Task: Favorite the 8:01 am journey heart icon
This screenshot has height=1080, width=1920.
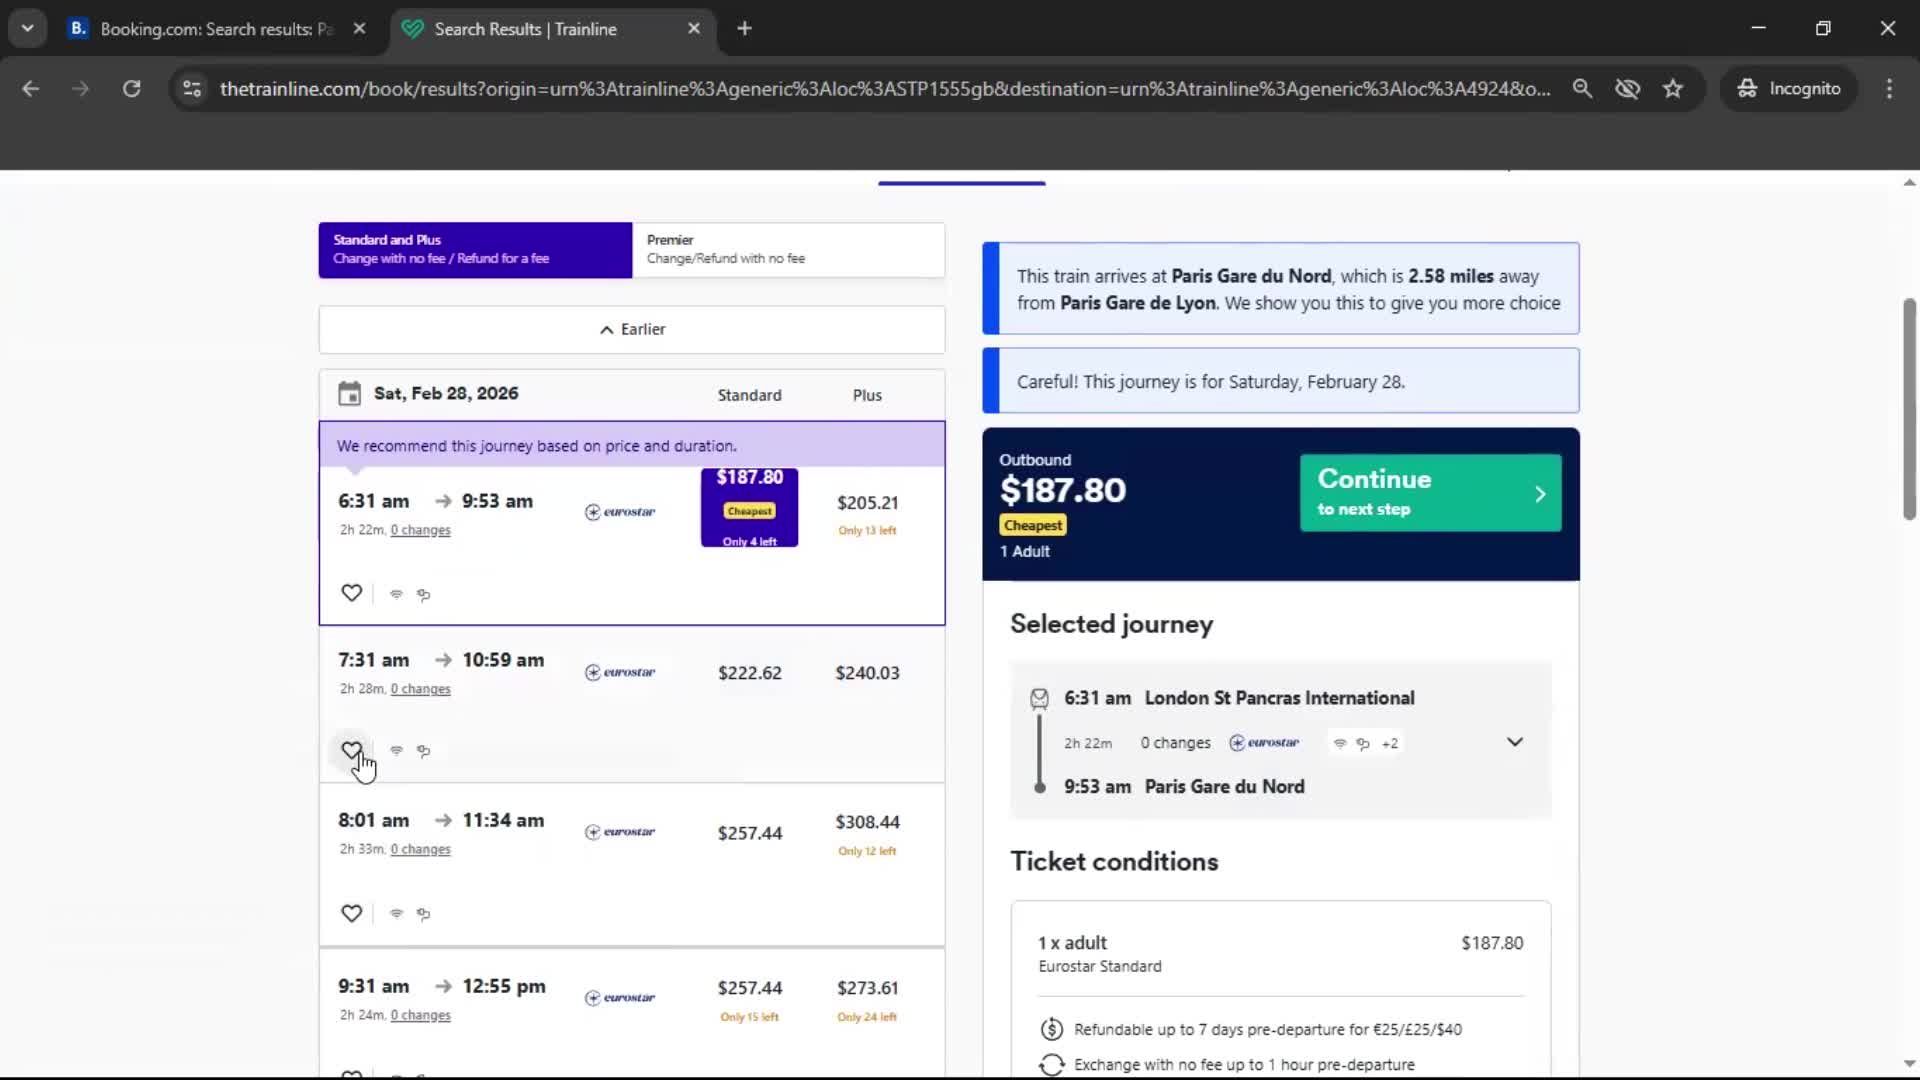Action: tap(351, 913)
